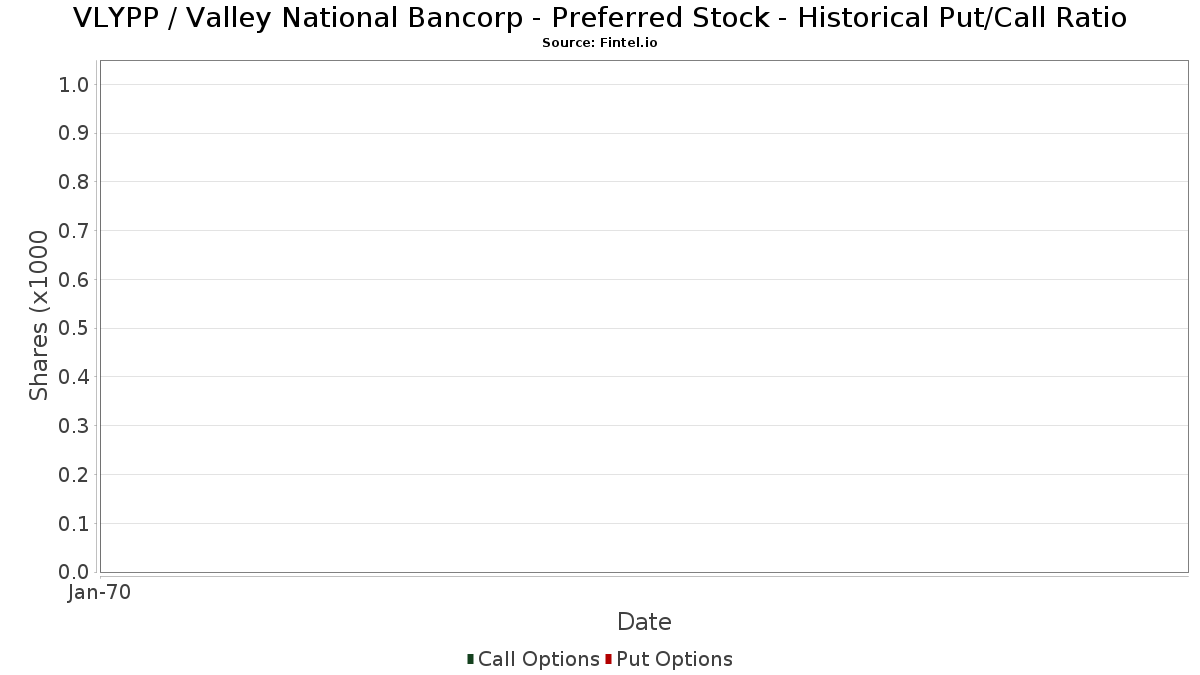
Task: Click the 0.1 y-axis tick label
Action: [x=74, y=524]
